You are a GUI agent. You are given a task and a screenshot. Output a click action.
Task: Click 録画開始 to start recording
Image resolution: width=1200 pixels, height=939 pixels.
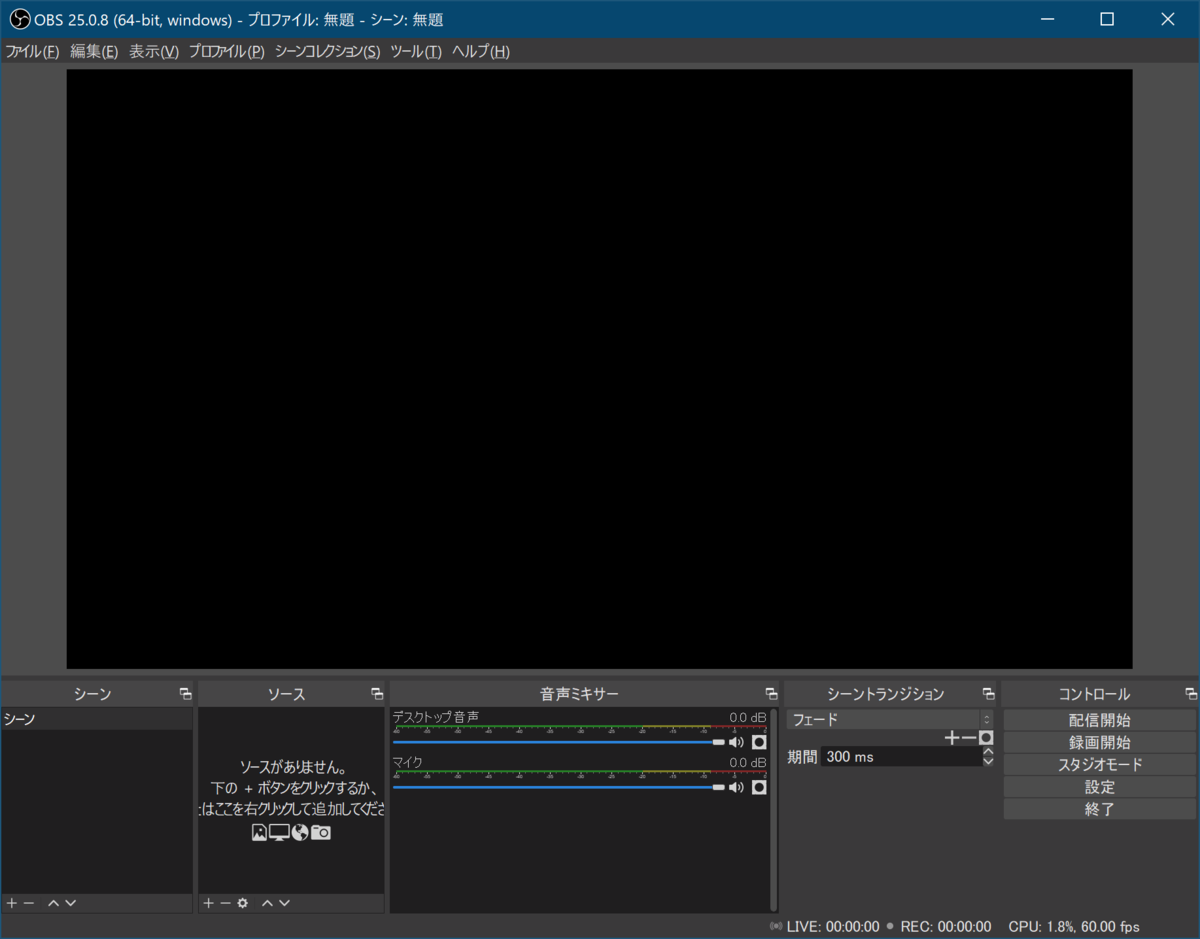[x=1099, y=742]
